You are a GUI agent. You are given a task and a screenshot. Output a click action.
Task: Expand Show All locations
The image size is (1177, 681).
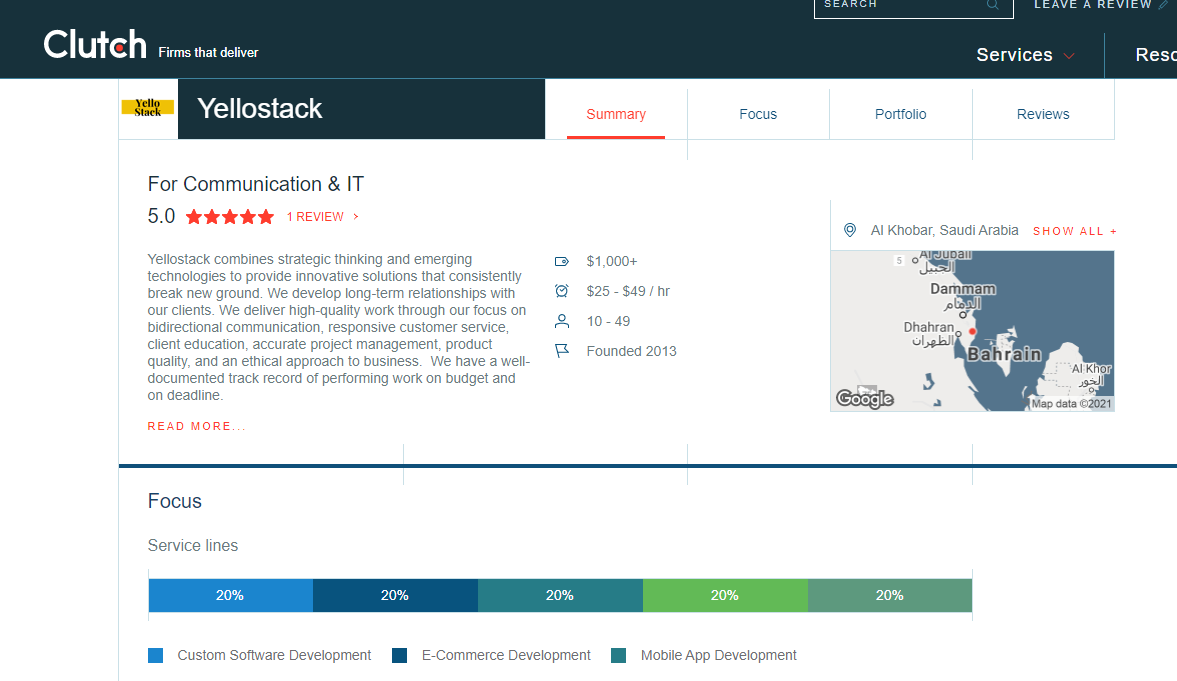[1075, 231]
